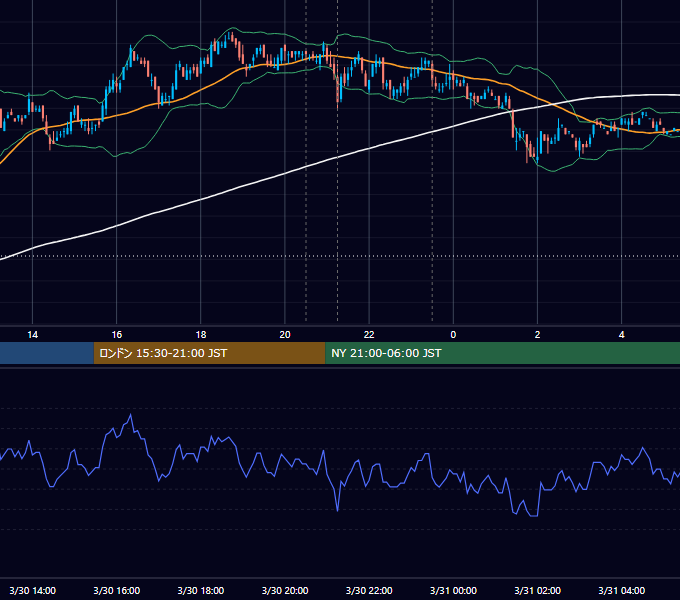Click the 0 hour axis label
680x600 pixels.
point(453,335)
